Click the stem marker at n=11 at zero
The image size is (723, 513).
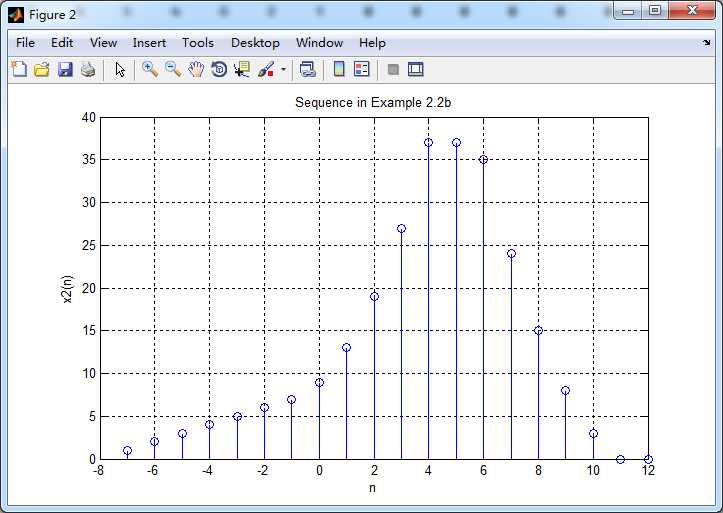click(x=620, y=459)
